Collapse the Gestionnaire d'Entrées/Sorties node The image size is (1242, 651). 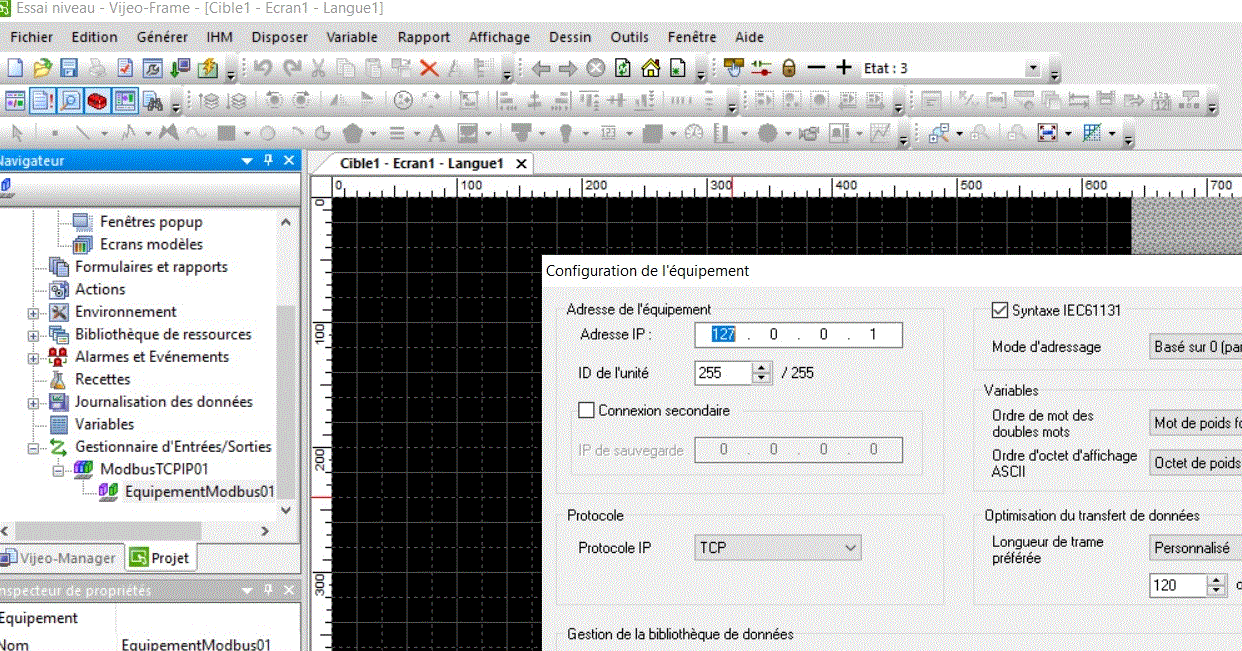[x=33, y=447]
